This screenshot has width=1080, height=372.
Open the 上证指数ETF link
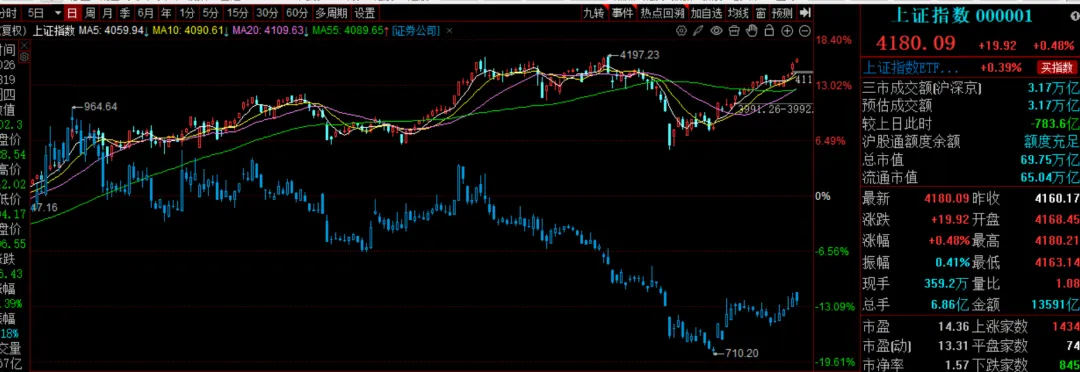tap(911, 68)
